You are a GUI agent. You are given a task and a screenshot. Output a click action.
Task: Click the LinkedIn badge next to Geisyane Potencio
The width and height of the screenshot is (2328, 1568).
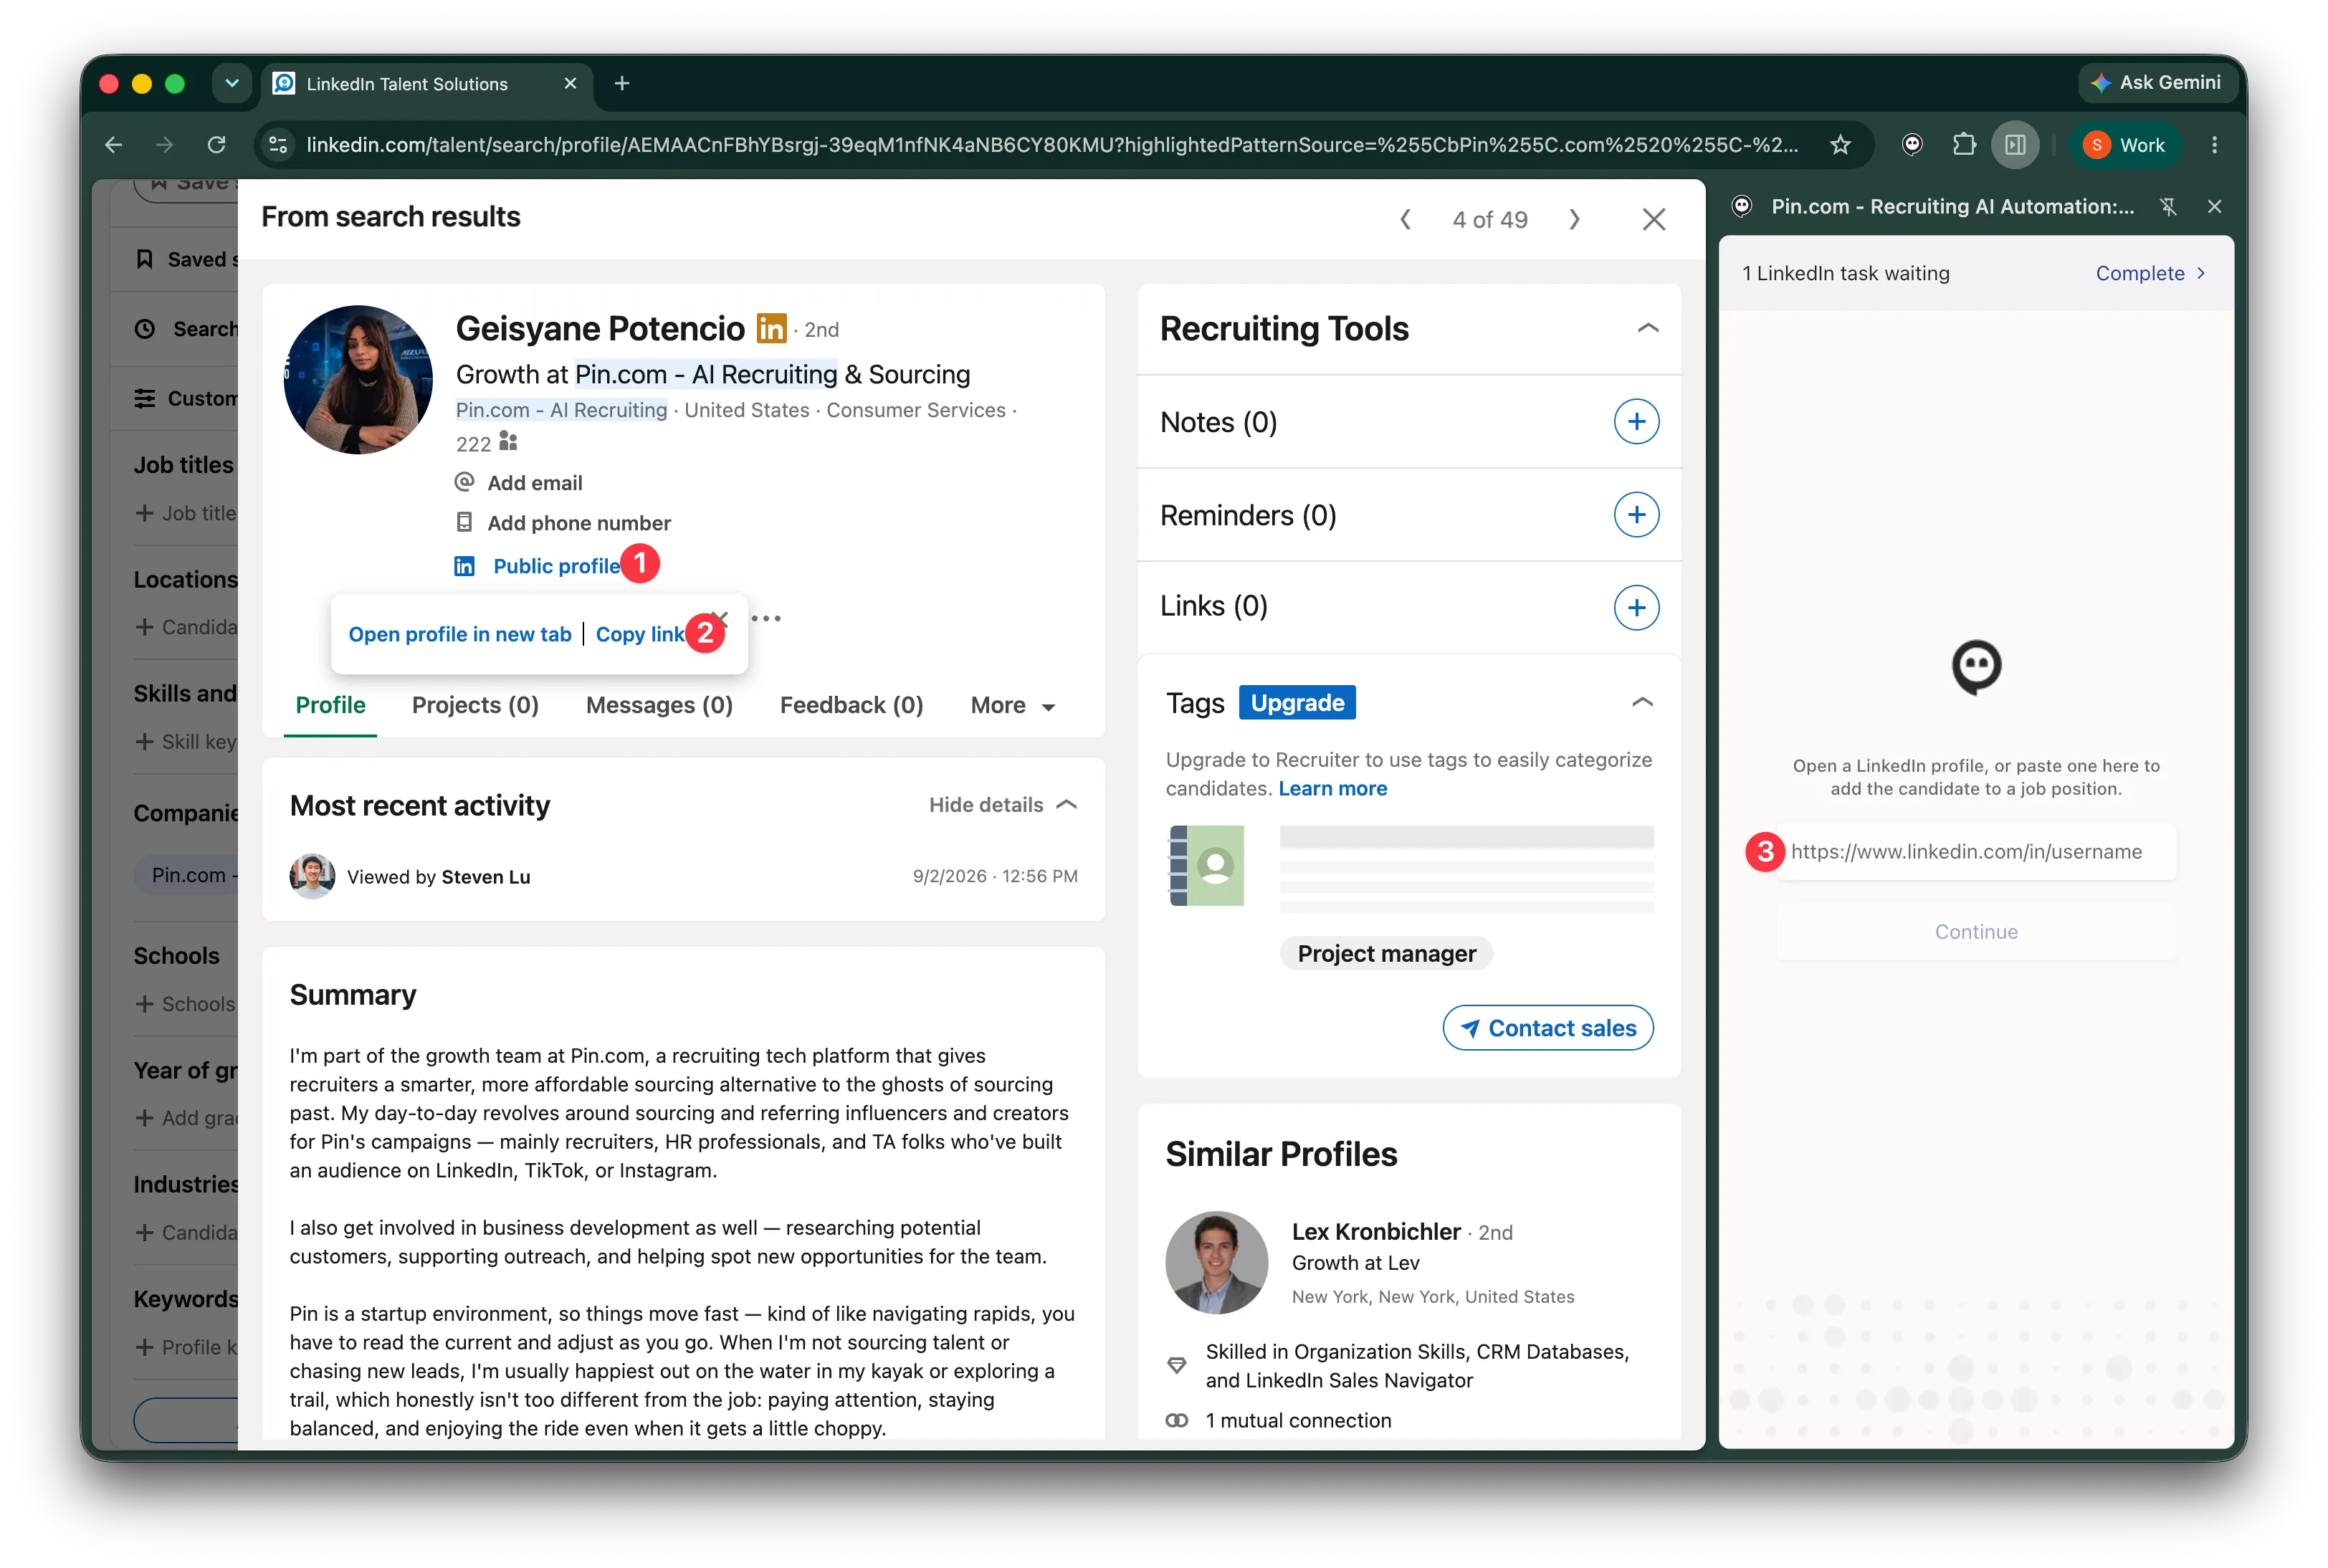point(771,328)
